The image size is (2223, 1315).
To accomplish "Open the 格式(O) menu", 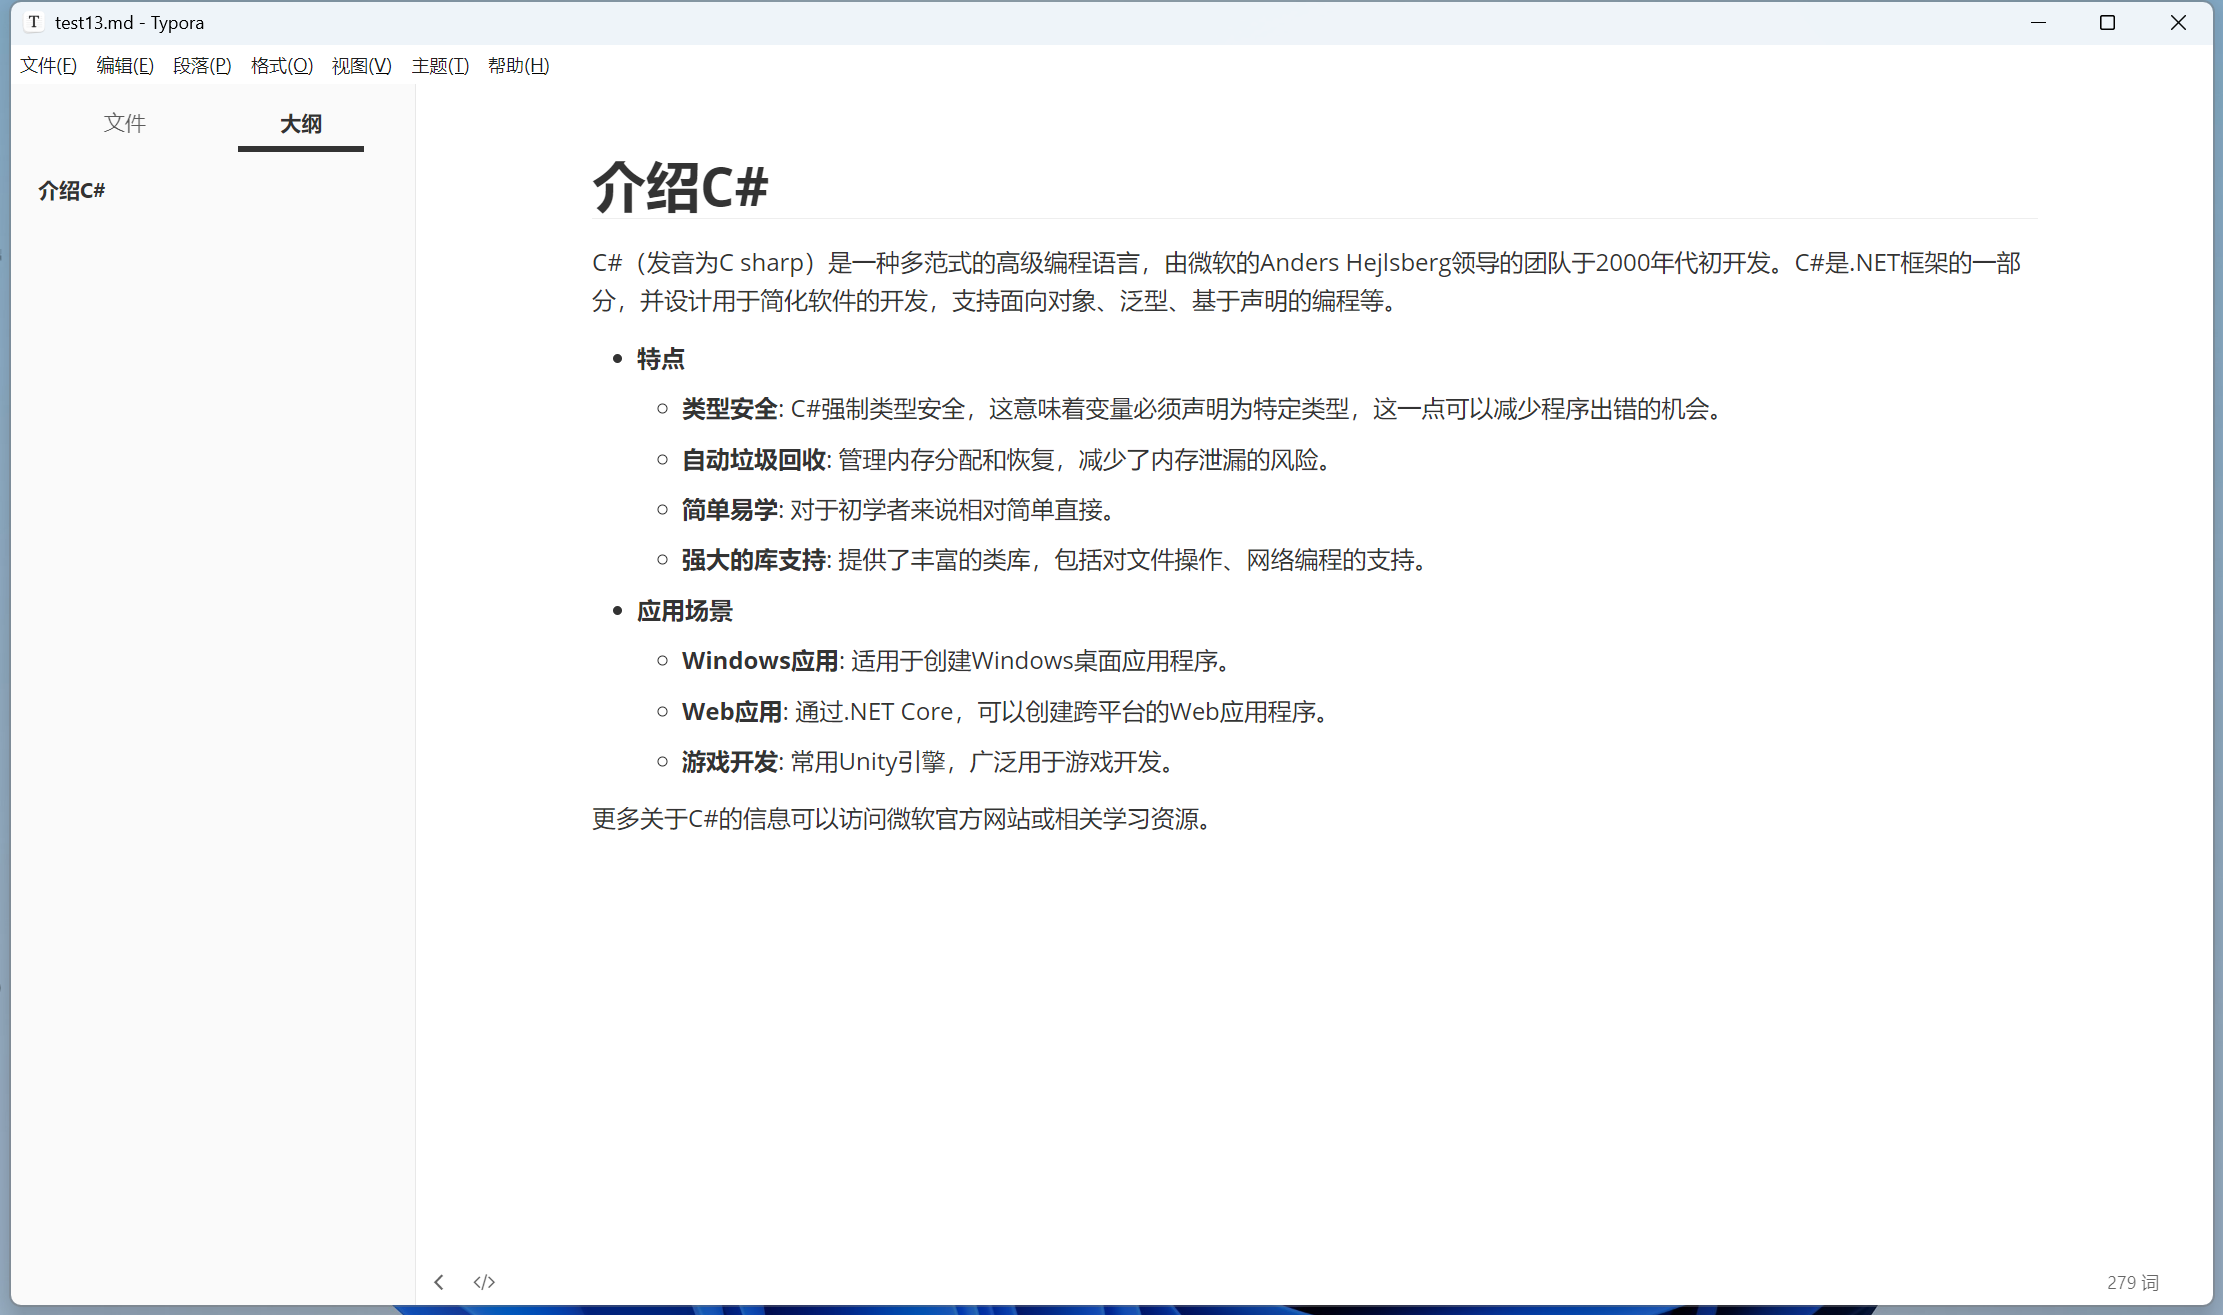I will (281, 66).
